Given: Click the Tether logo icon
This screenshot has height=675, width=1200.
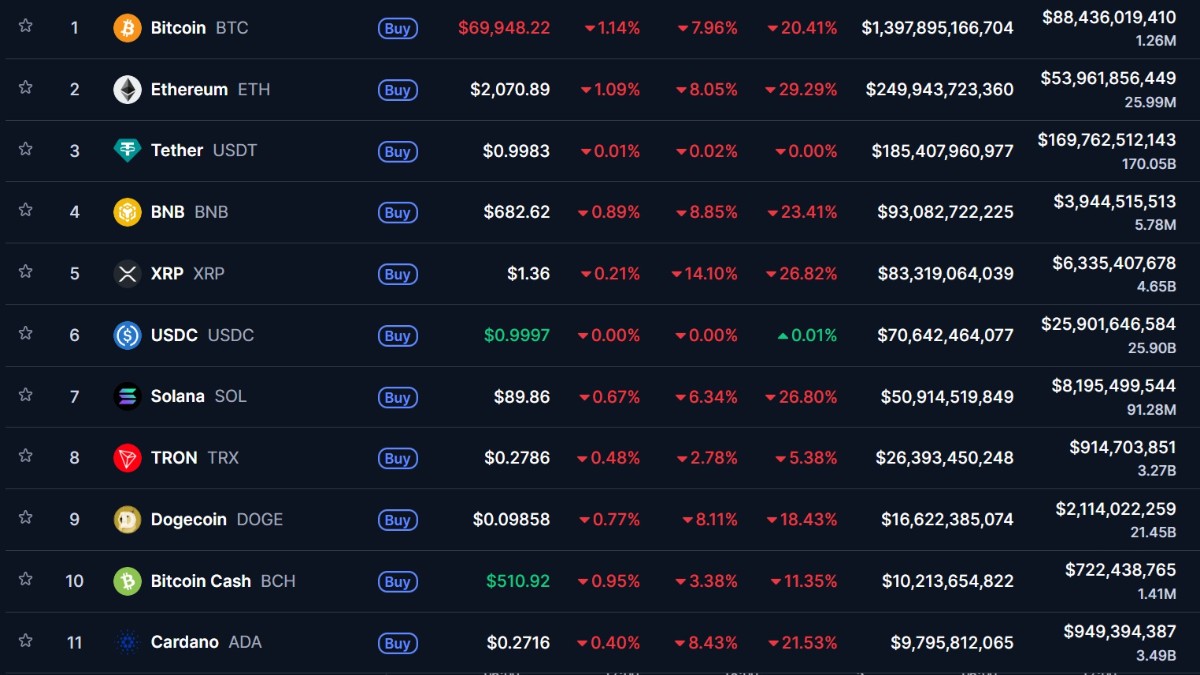Looking at the screenshot, I should 126,150.
